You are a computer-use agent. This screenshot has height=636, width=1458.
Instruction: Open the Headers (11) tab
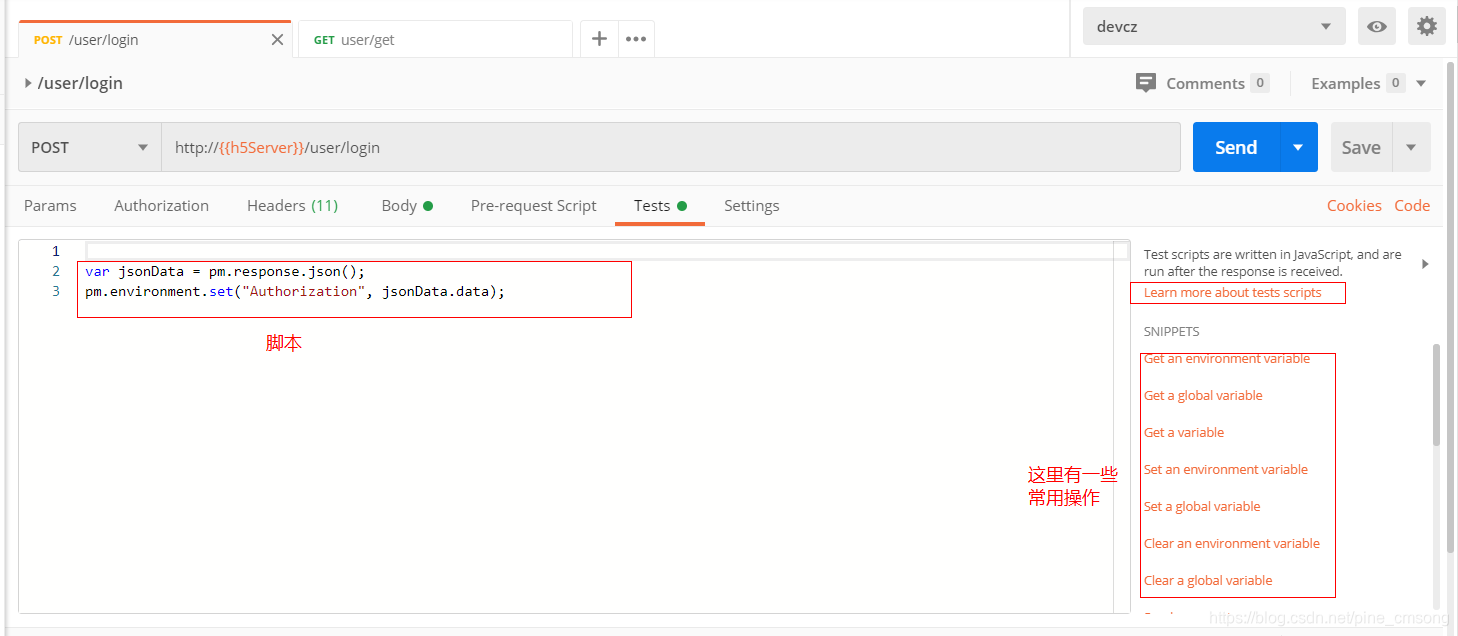(292, 205)
